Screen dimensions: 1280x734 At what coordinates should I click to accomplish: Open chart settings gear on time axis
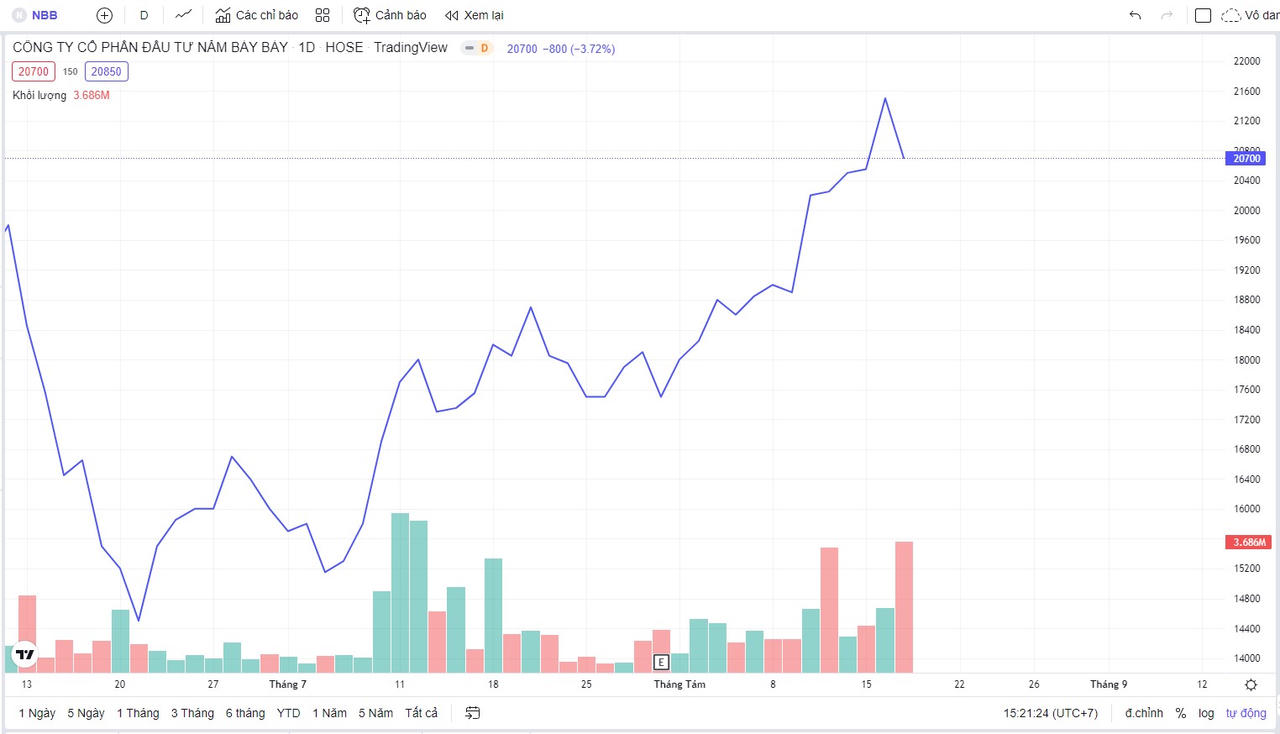click(x=1251, y=685)
